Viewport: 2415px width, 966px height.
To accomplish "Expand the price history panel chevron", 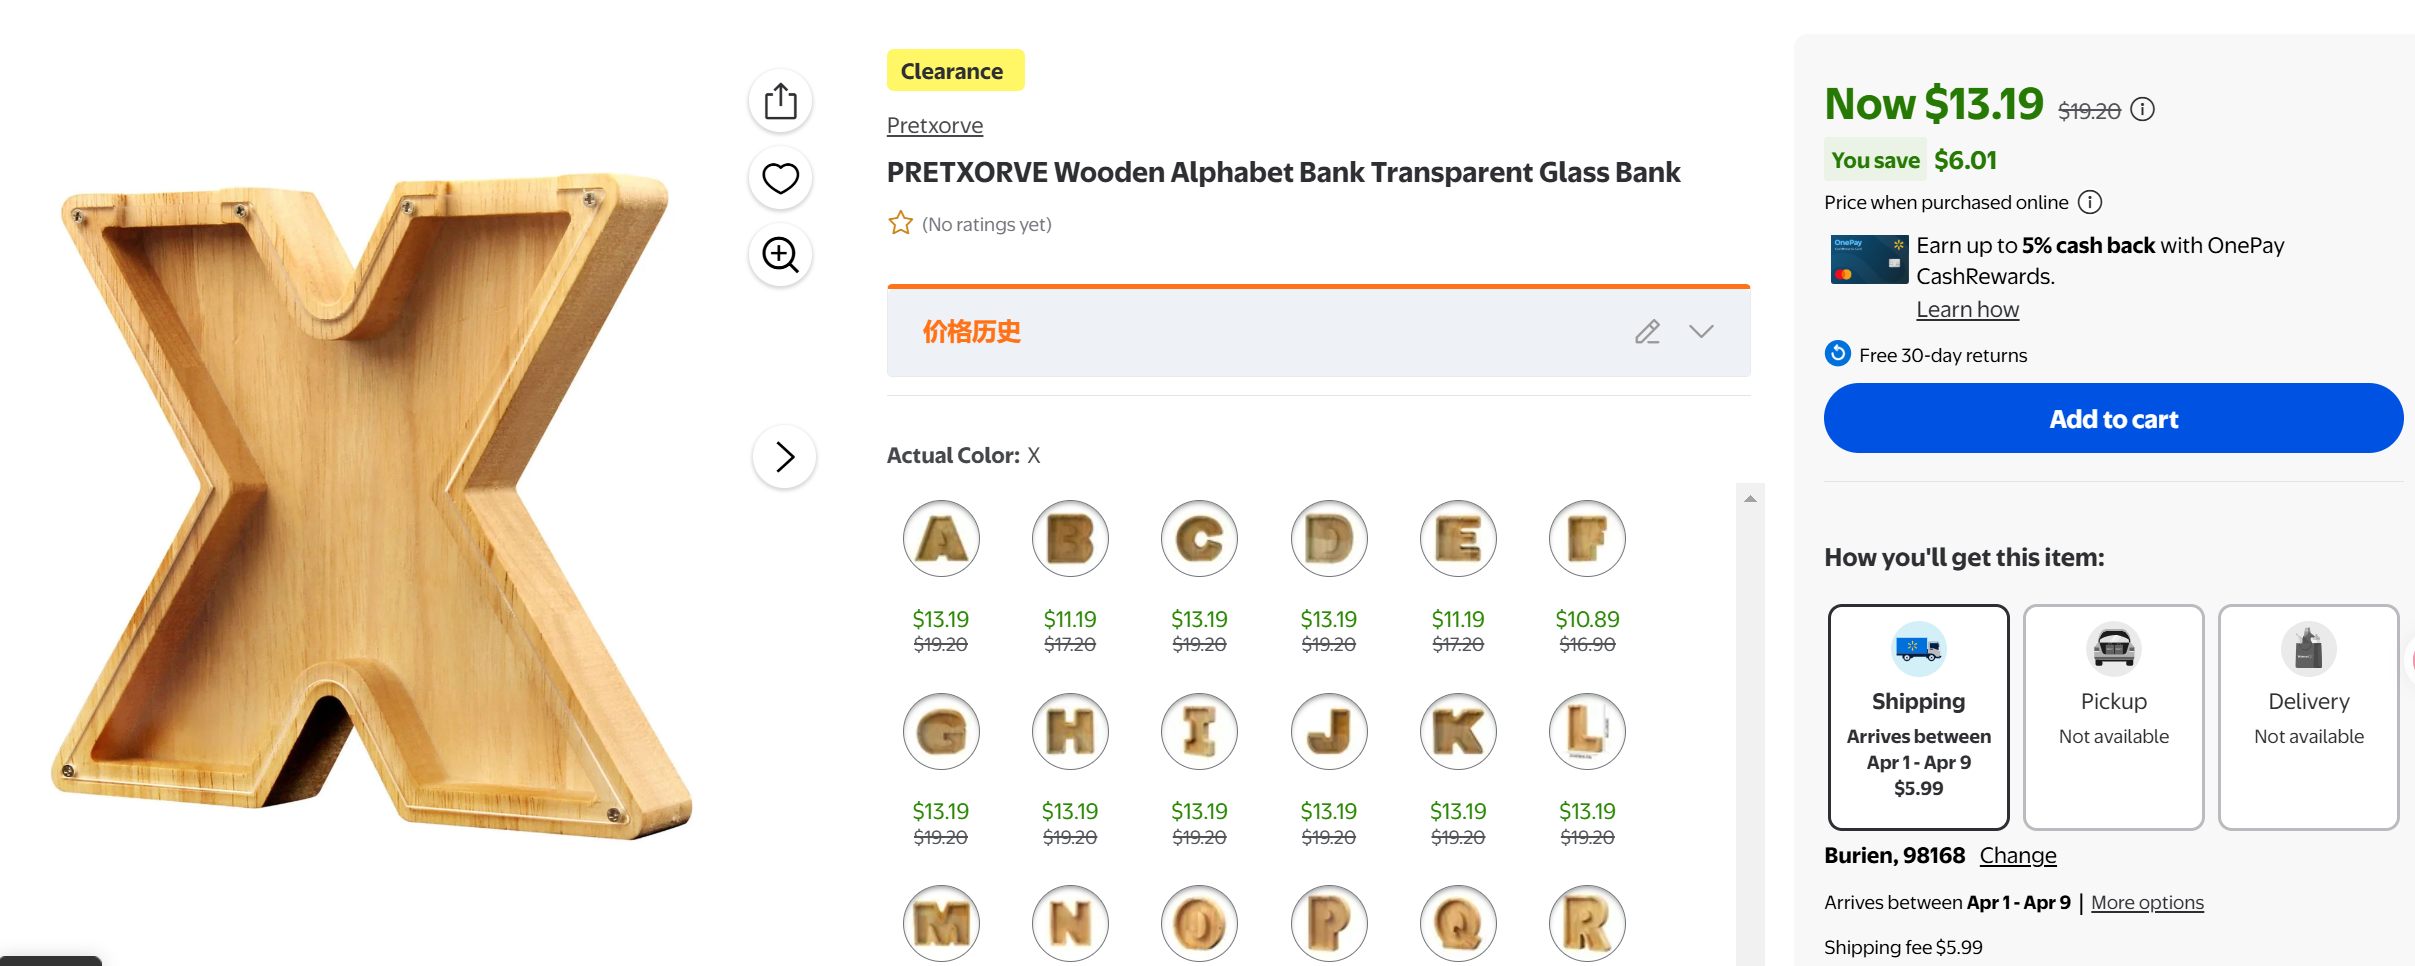I will (1701, 332).
